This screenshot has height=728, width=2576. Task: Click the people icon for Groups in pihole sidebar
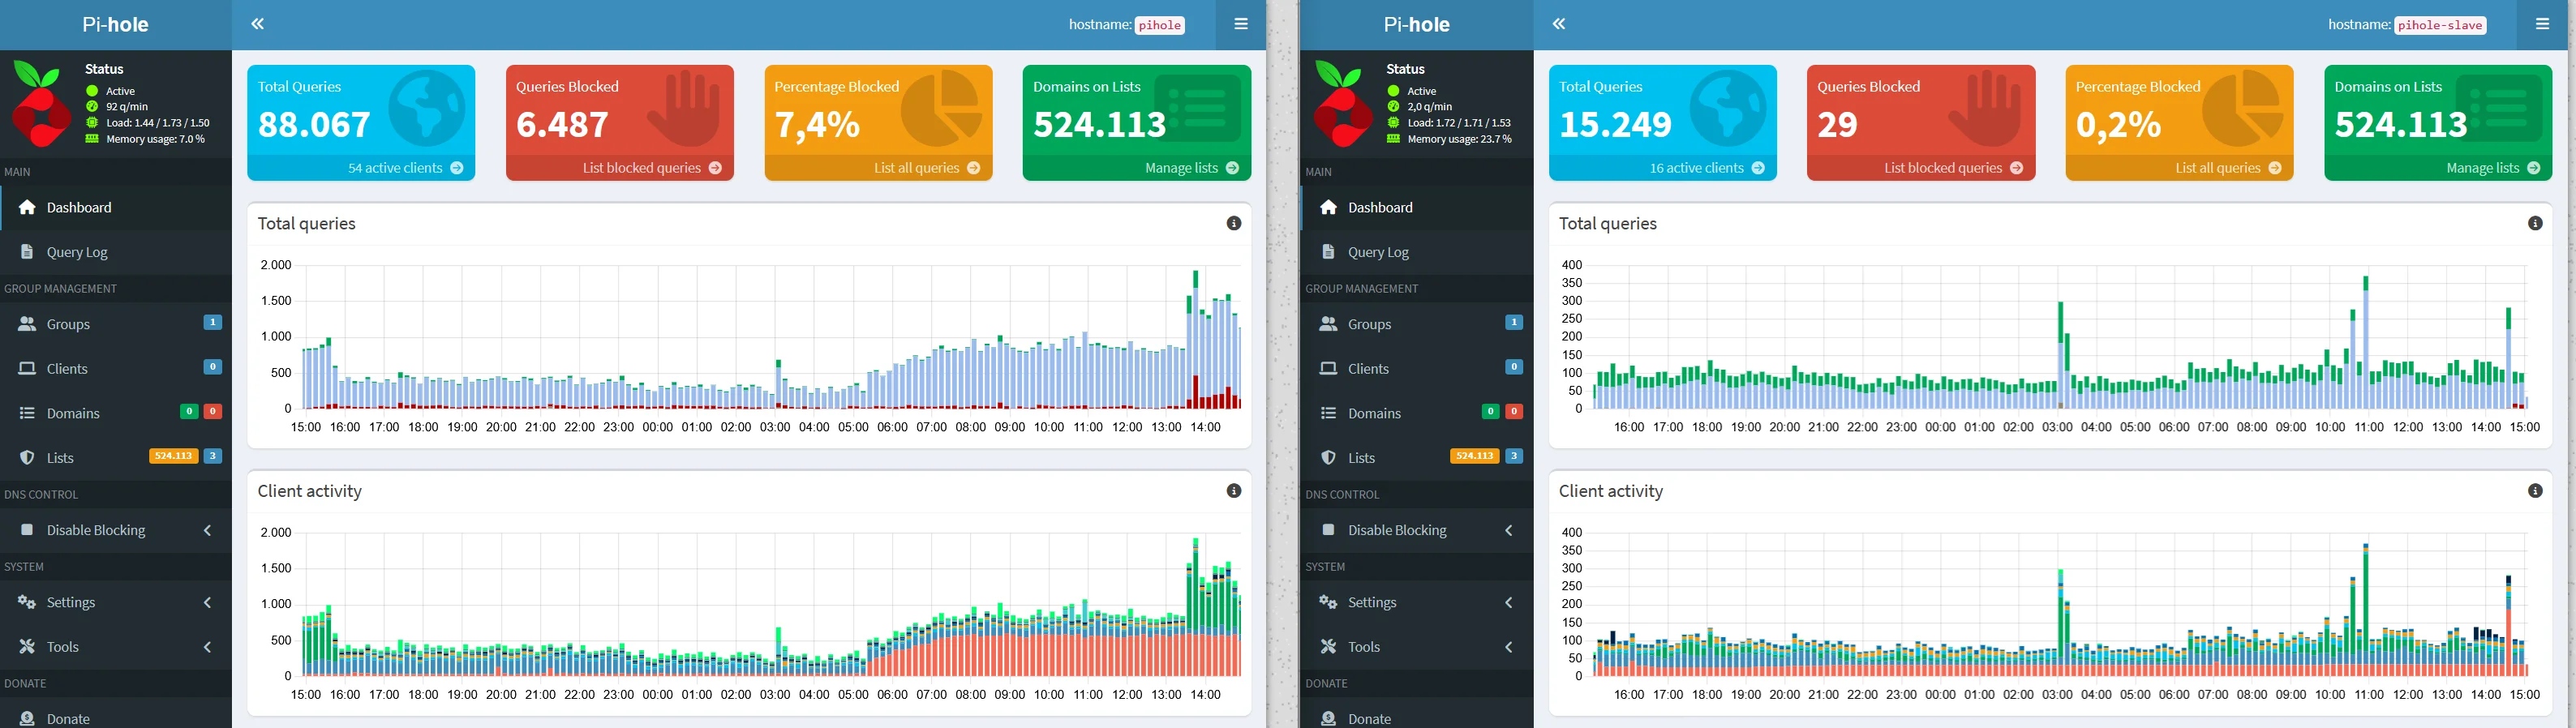(x=27, y=324)
